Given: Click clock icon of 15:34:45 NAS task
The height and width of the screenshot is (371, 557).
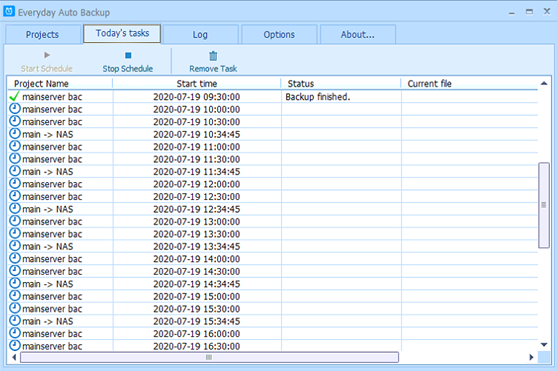Looking at the screenshot, I should pos(15,320).
